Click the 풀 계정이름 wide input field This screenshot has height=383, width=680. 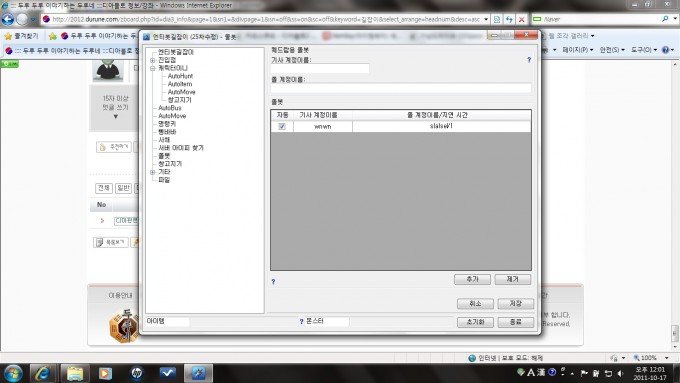tap(401, 88)
